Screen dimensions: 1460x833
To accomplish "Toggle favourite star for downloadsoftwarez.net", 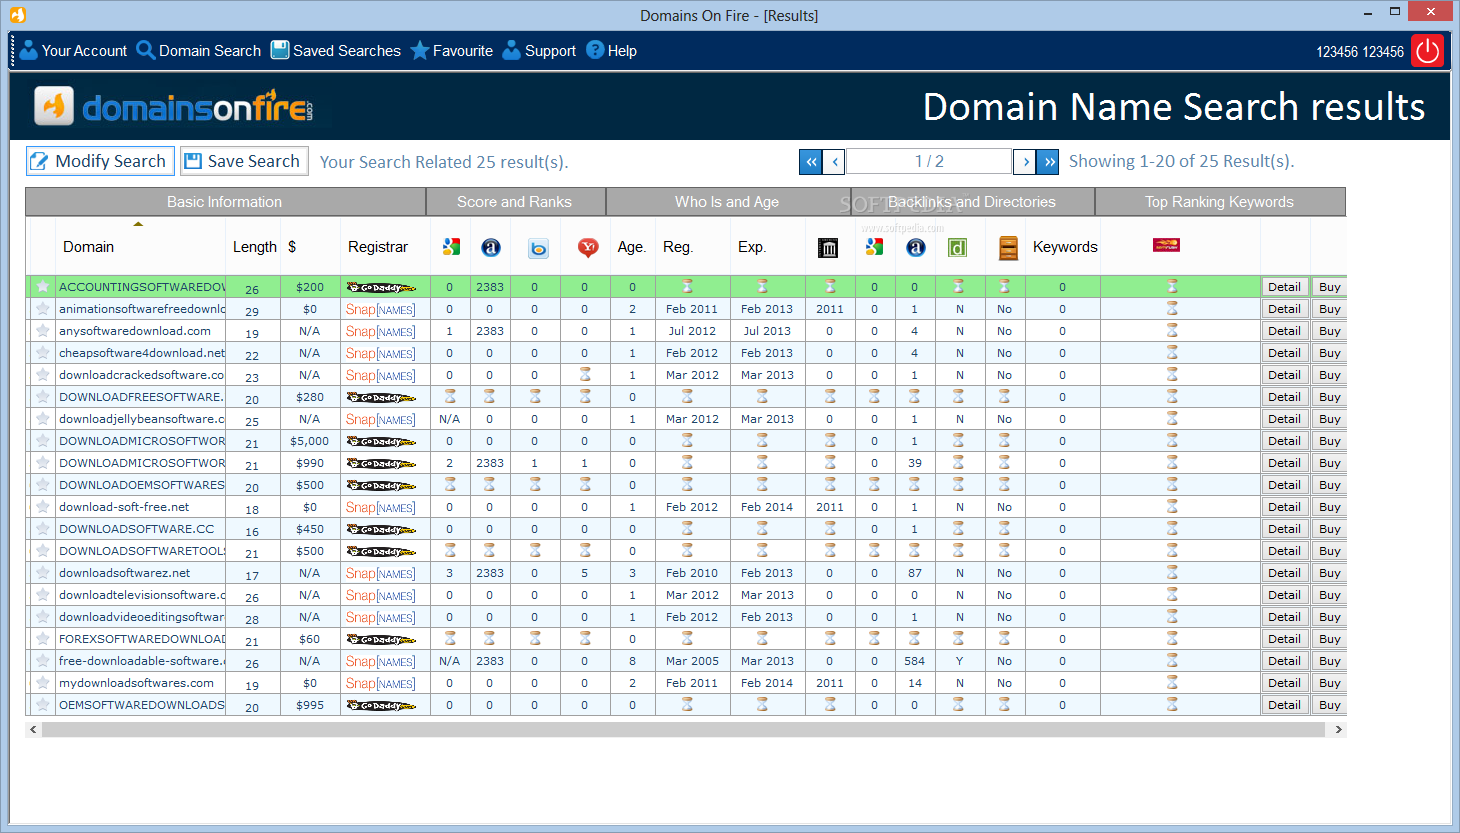I will [43, 573].
